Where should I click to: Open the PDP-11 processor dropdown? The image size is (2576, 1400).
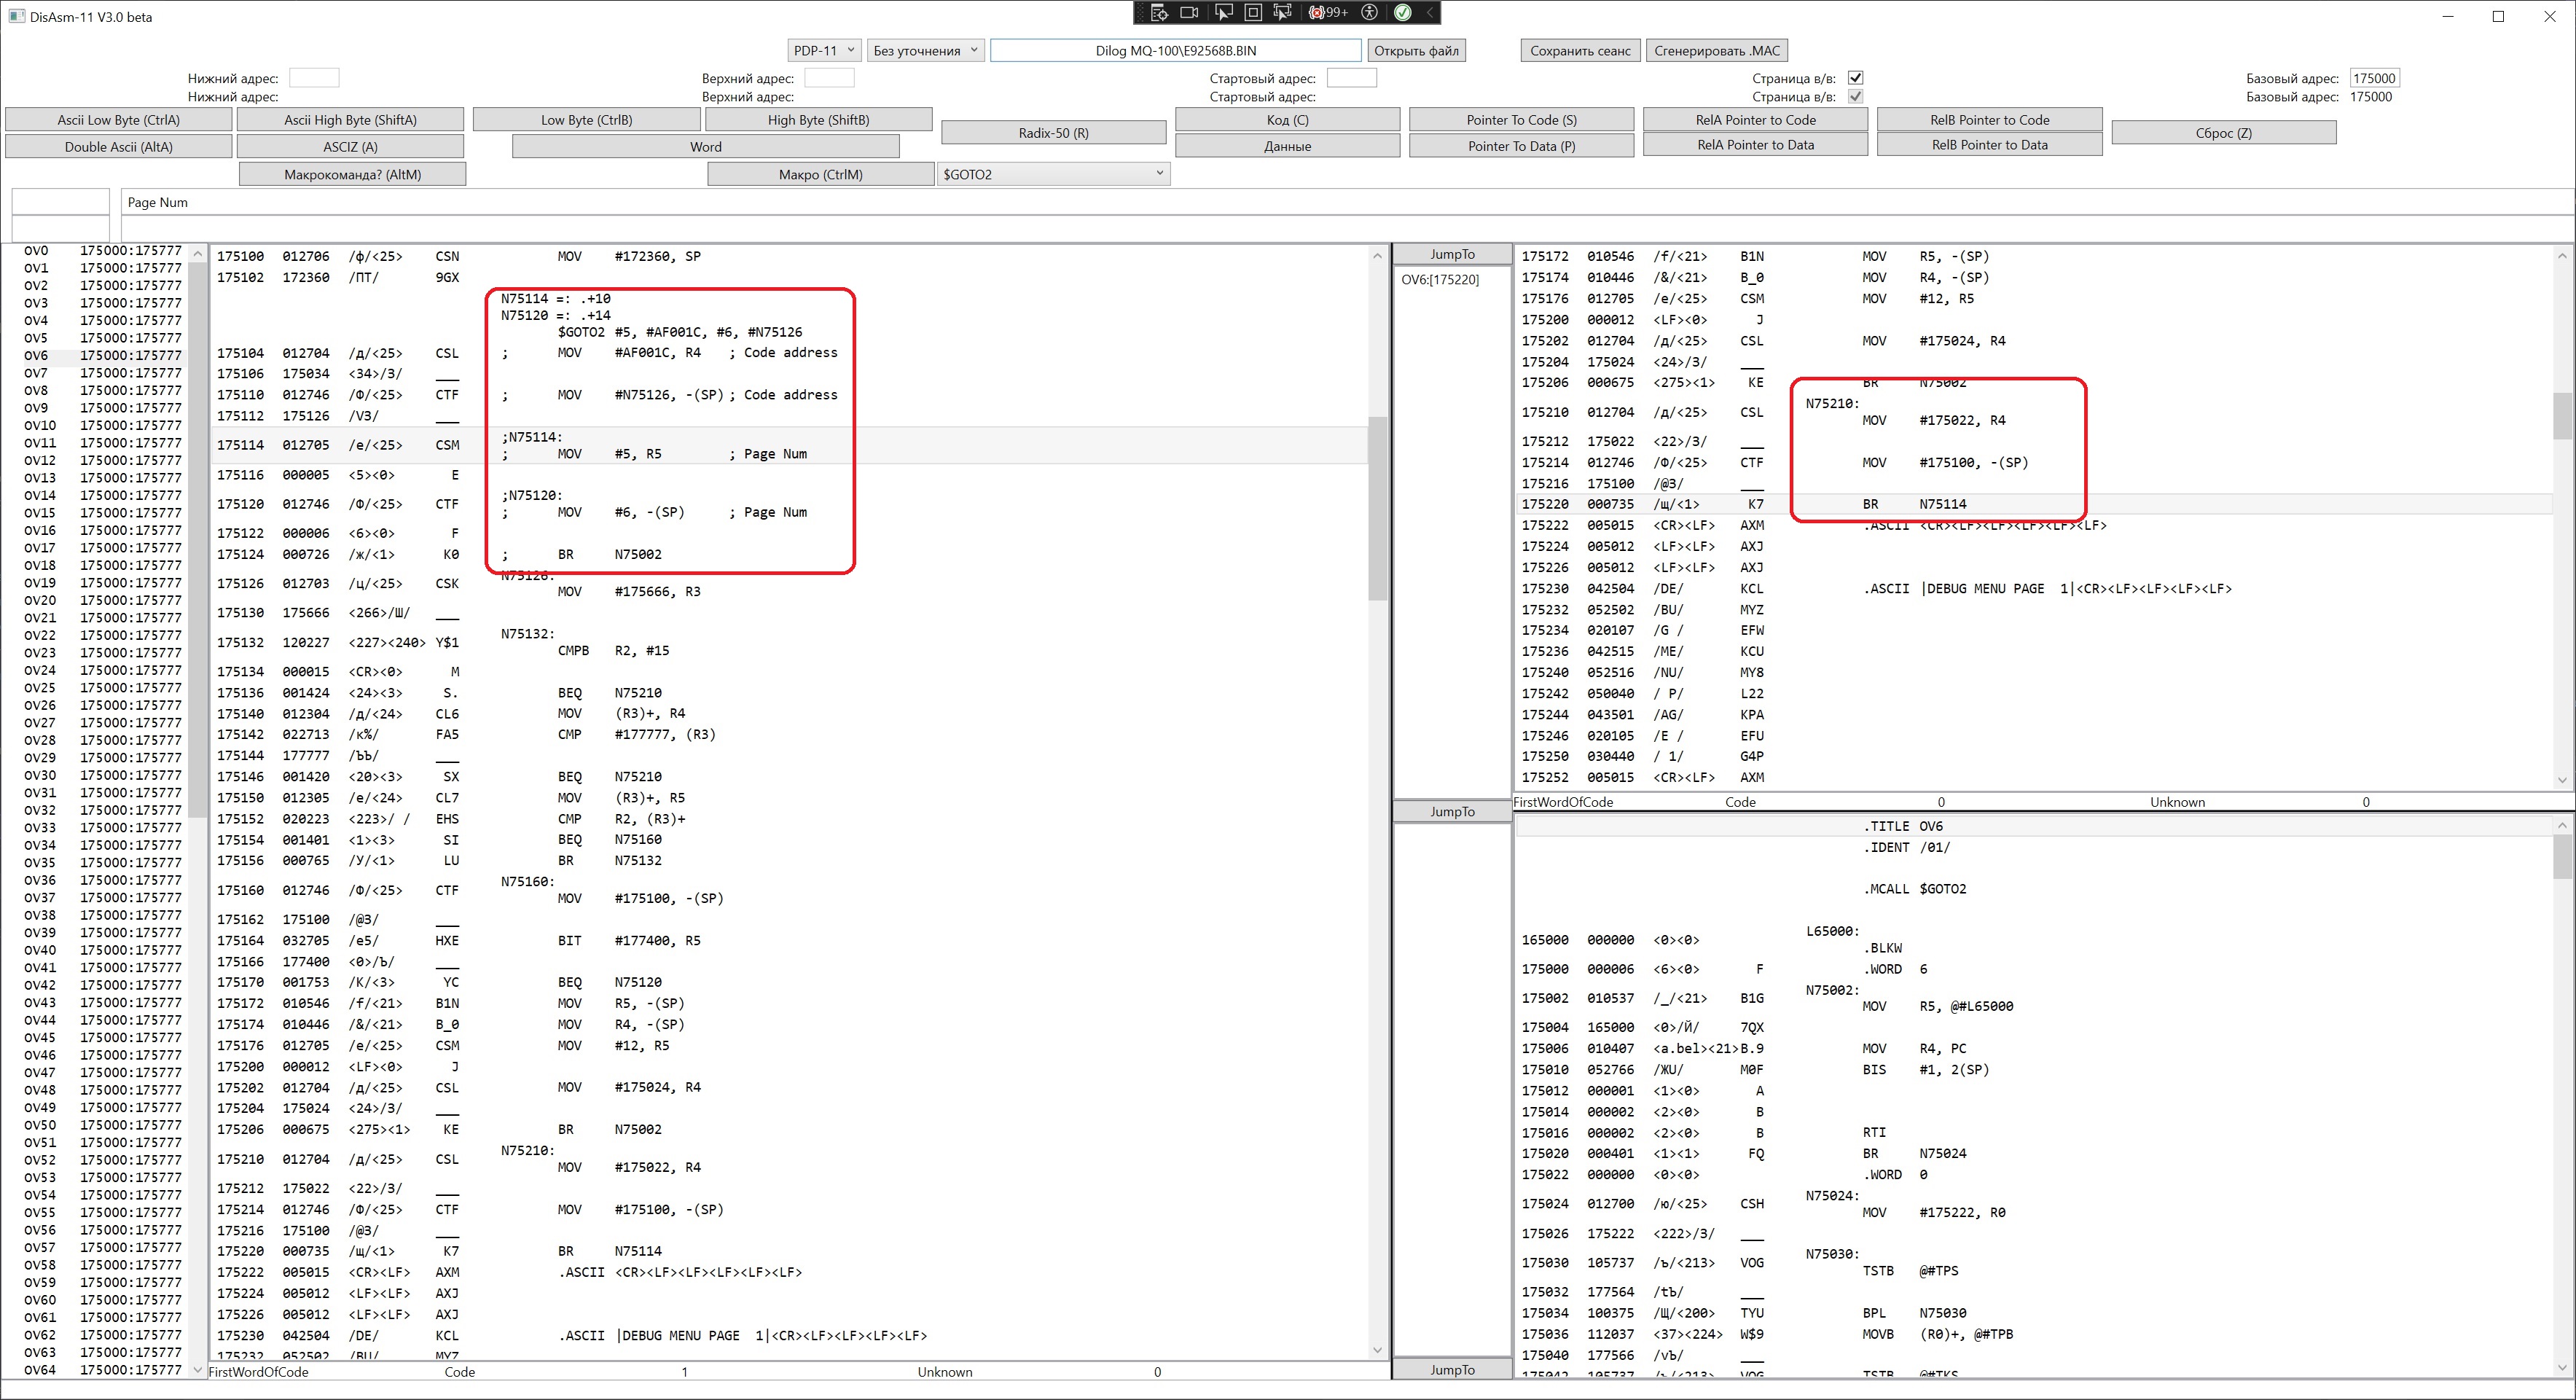(823, 50)
